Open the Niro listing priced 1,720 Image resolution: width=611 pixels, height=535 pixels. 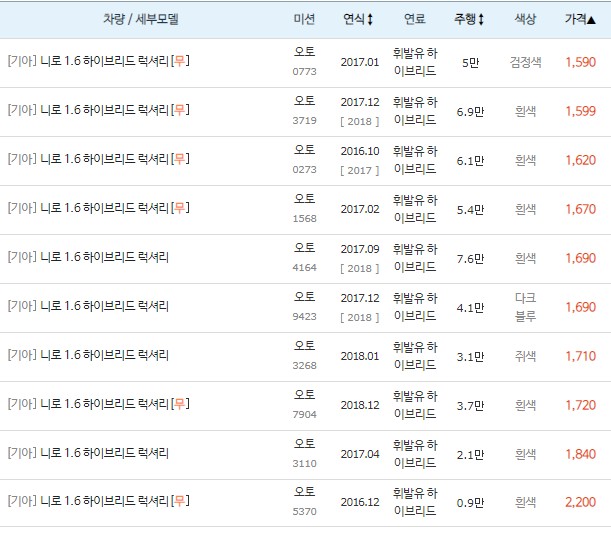99,404
